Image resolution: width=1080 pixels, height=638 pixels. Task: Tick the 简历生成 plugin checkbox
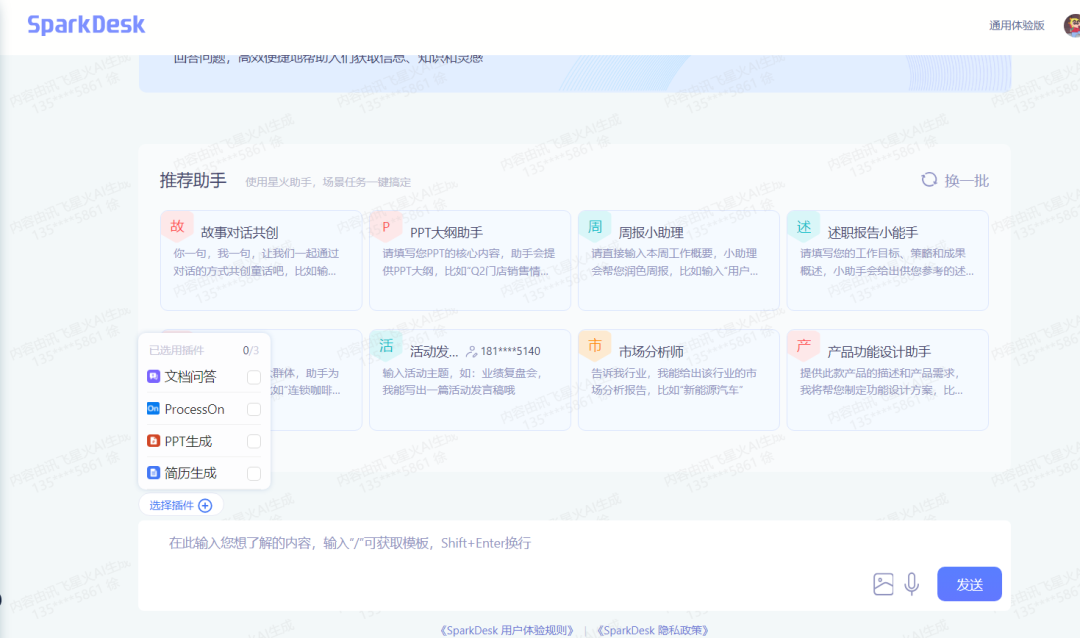(253, 473)
